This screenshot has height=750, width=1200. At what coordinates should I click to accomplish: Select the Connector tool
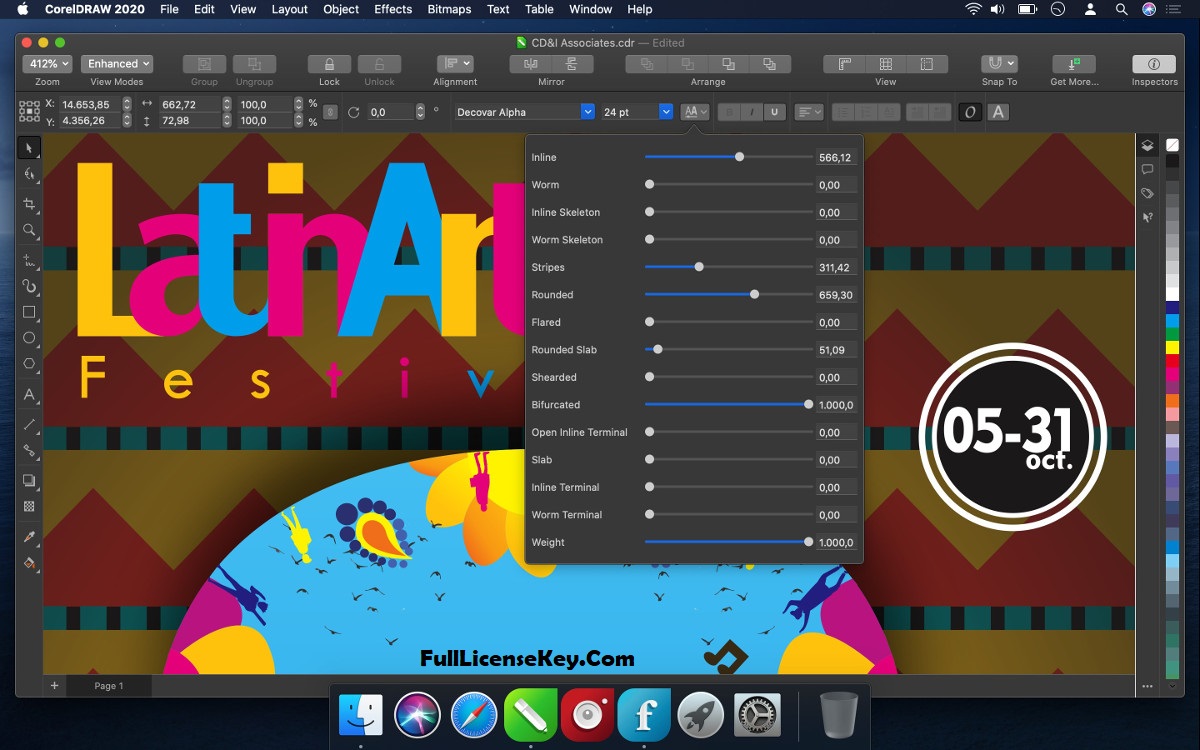click(x=29, y=451)
